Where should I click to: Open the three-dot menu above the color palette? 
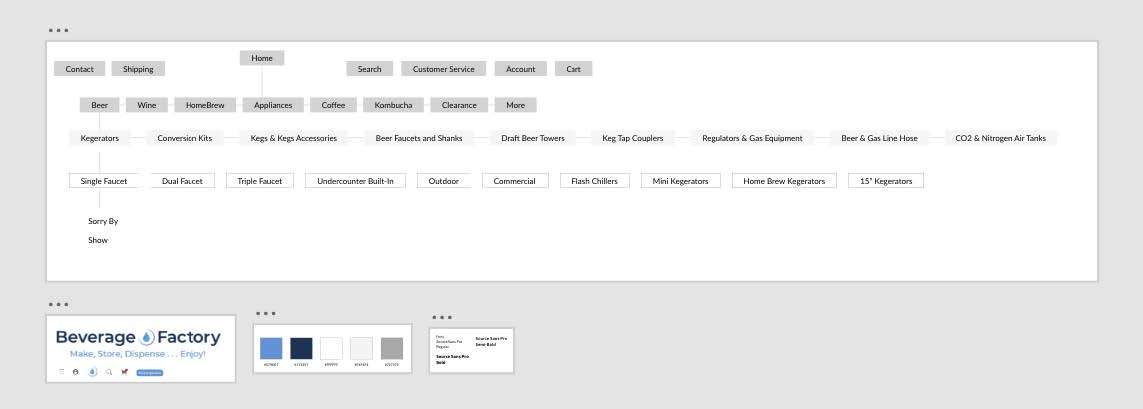(265, 313)
